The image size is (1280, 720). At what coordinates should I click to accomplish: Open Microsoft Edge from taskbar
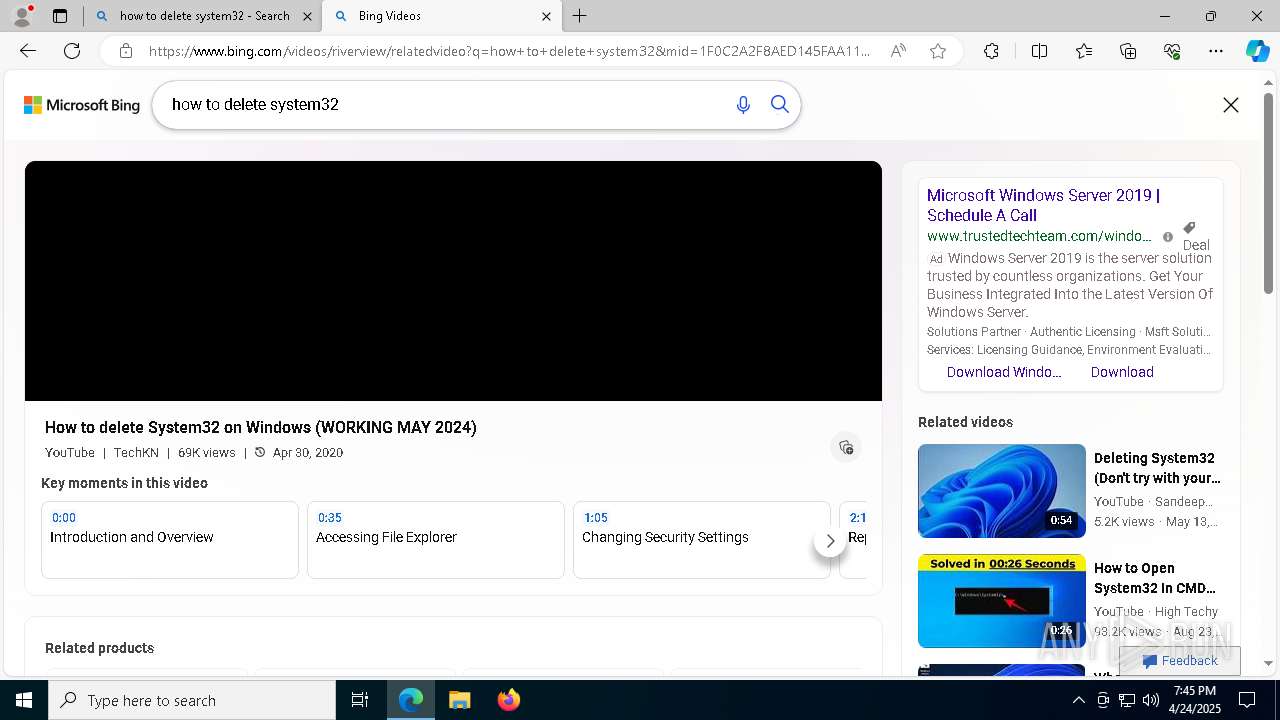pyautogui.click(x=411, y=700)
